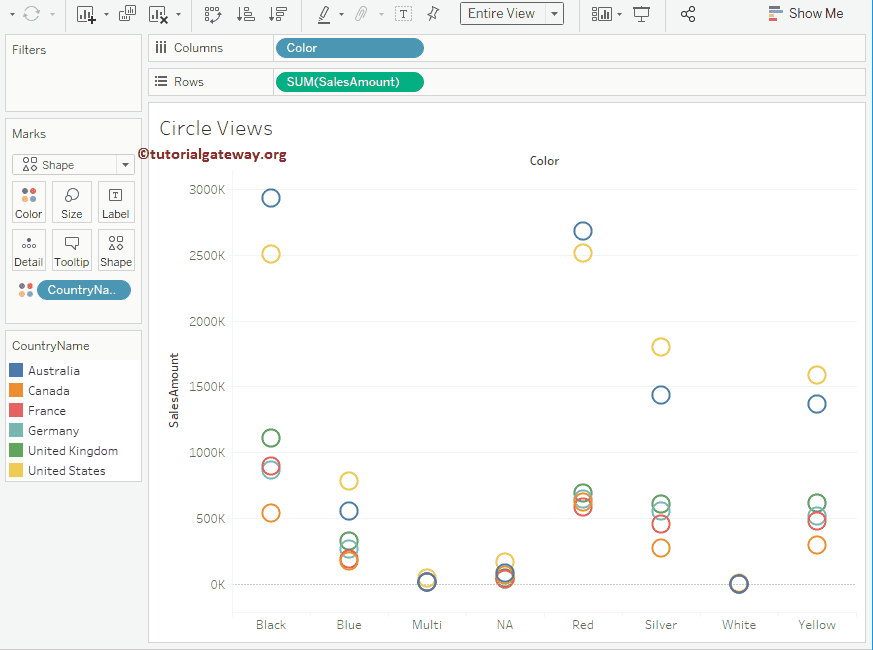Open the Entire View fit dropdown

point(553,14)
